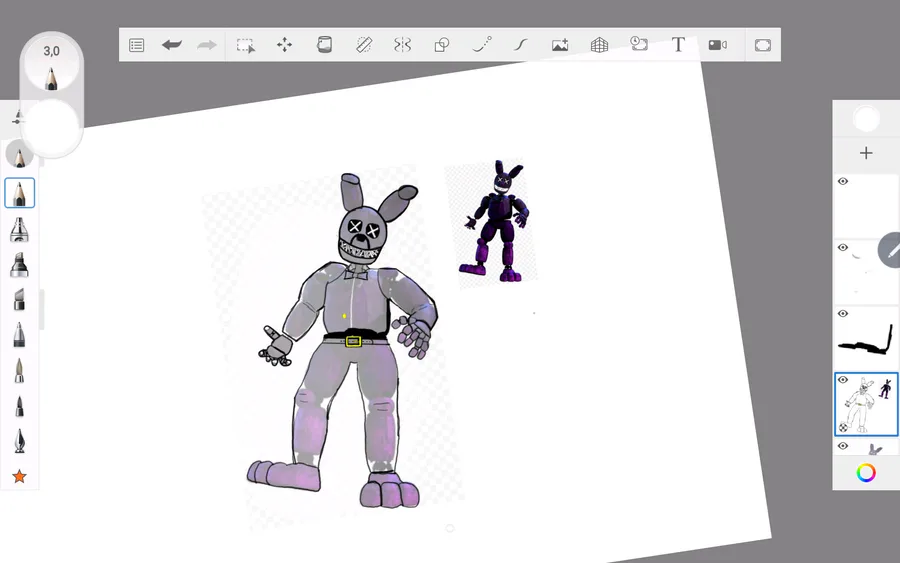Select the black ink pen brush
The width and height of the screenshot is (900, 563).
(x=20, y=406)
